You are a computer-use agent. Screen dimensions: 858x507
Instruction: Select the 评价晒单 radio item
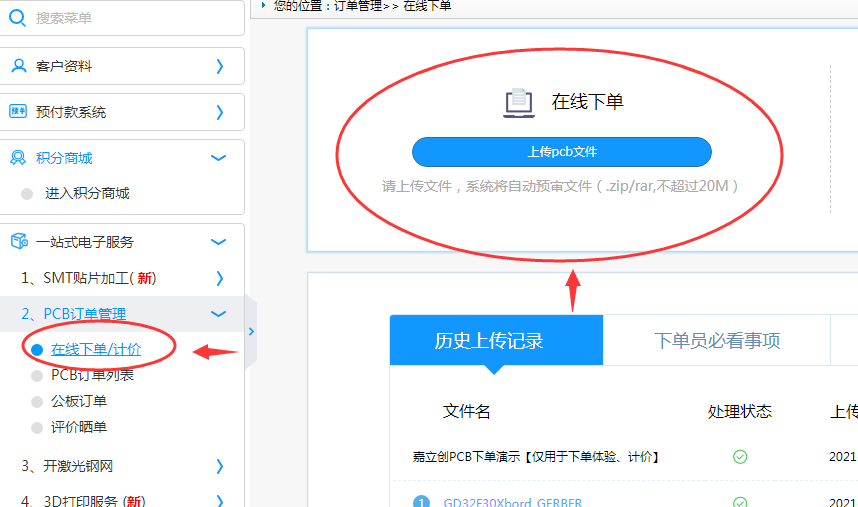coord(37,427)
